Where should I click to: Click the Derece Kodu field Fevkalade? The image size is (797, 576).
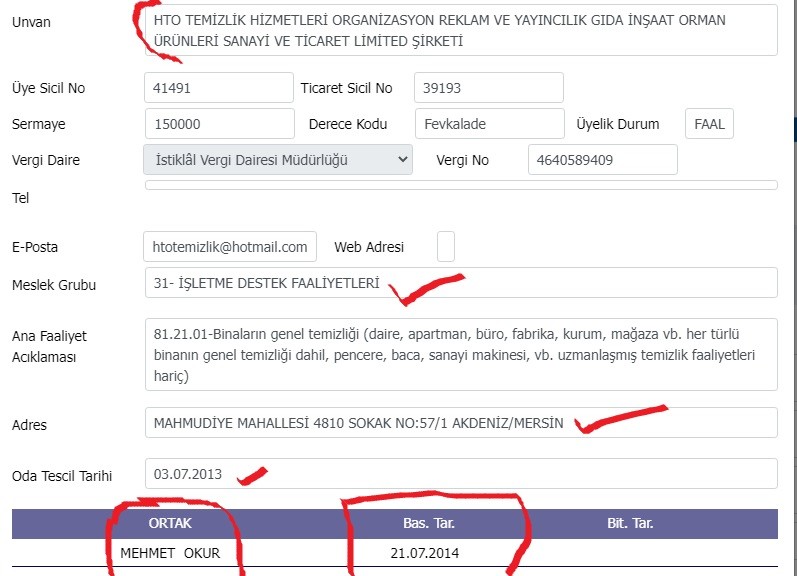489,124
